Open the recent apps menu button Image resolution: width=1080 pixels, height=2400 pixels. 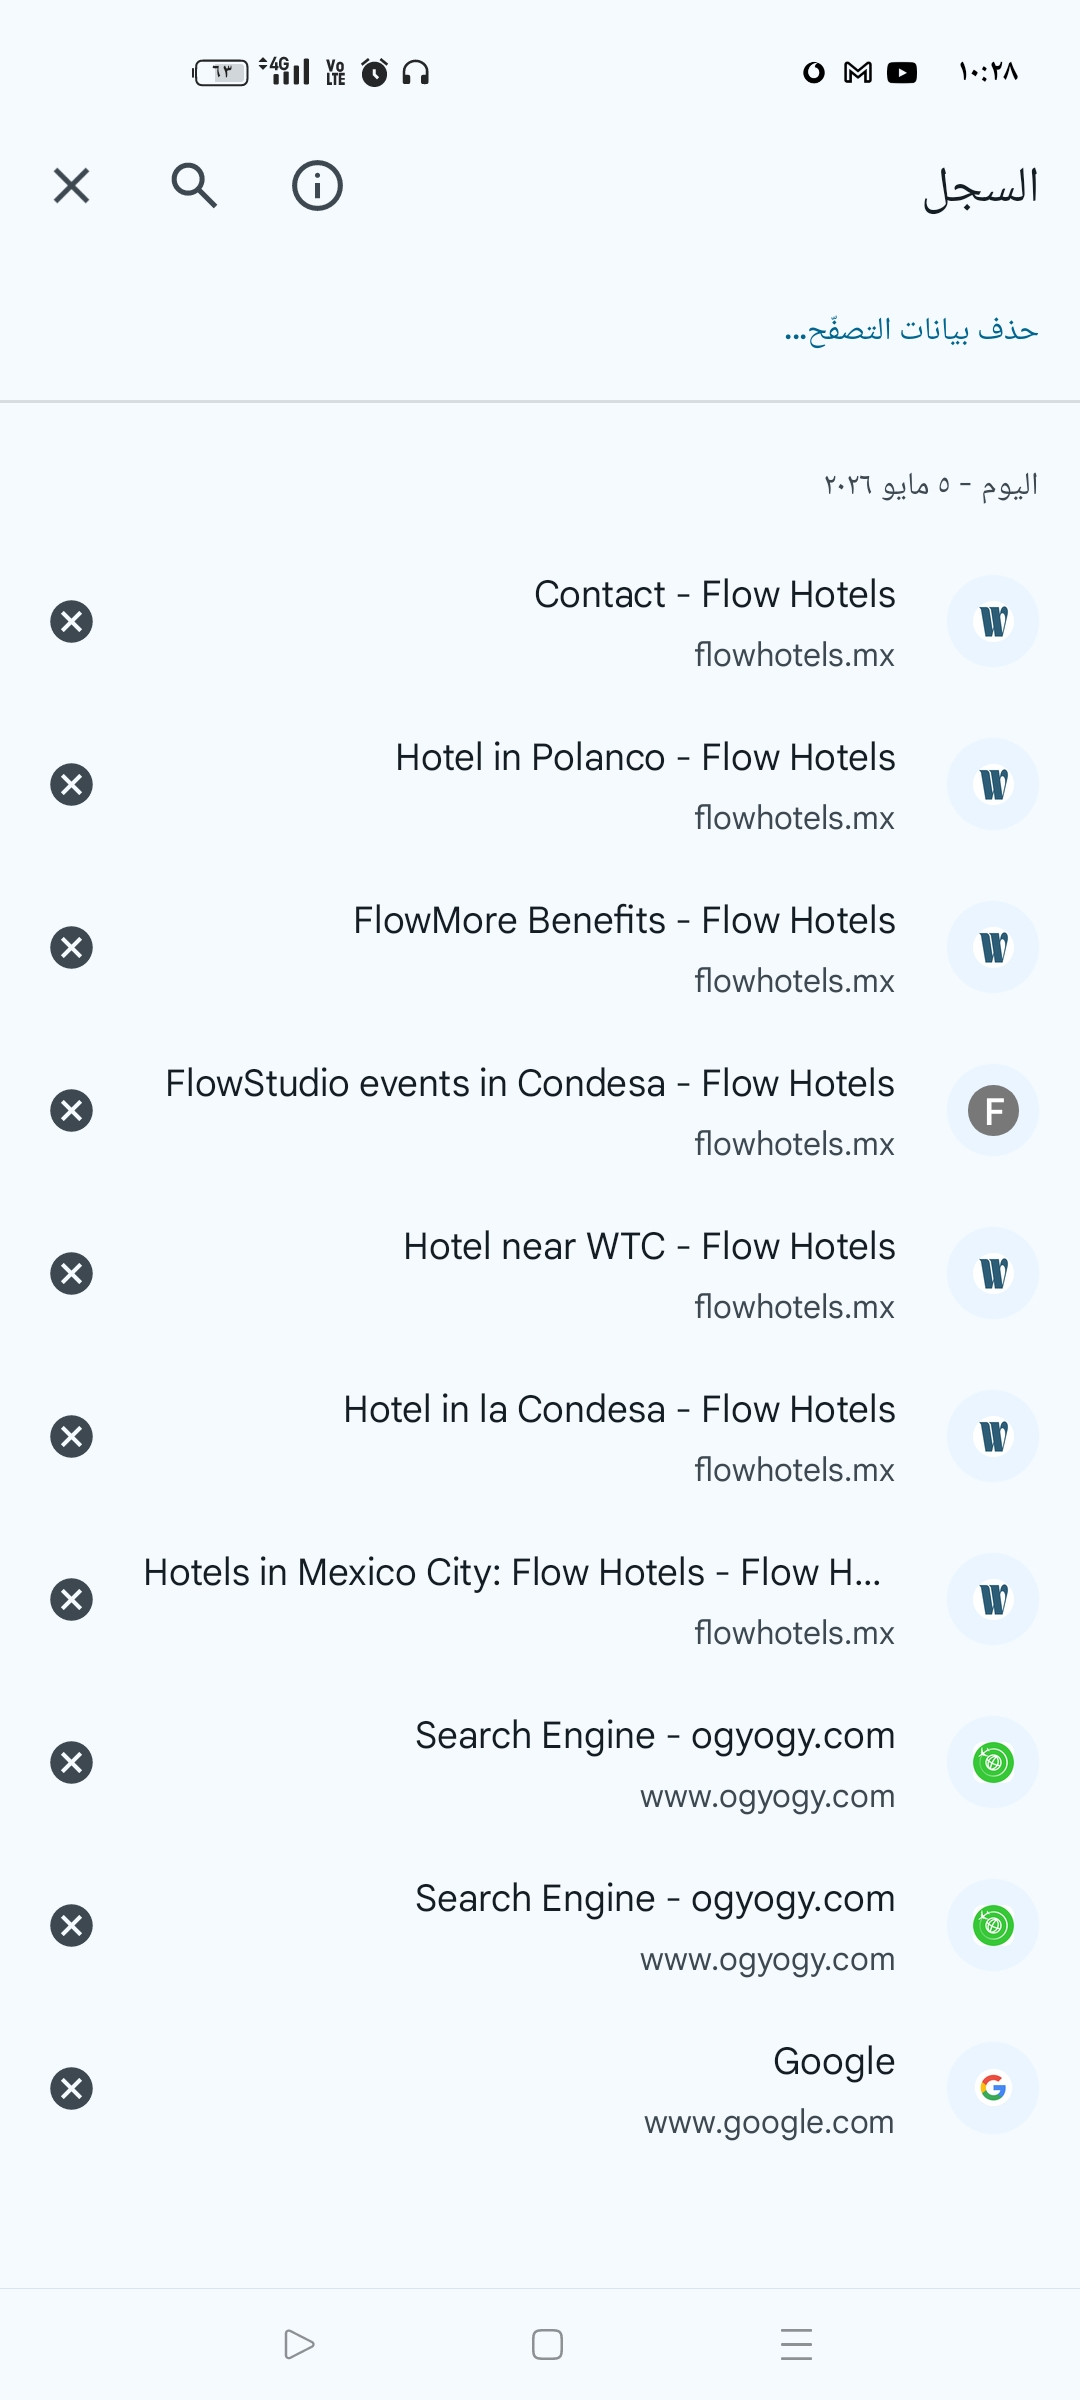pyautogui.click(x=796, y=2344)
